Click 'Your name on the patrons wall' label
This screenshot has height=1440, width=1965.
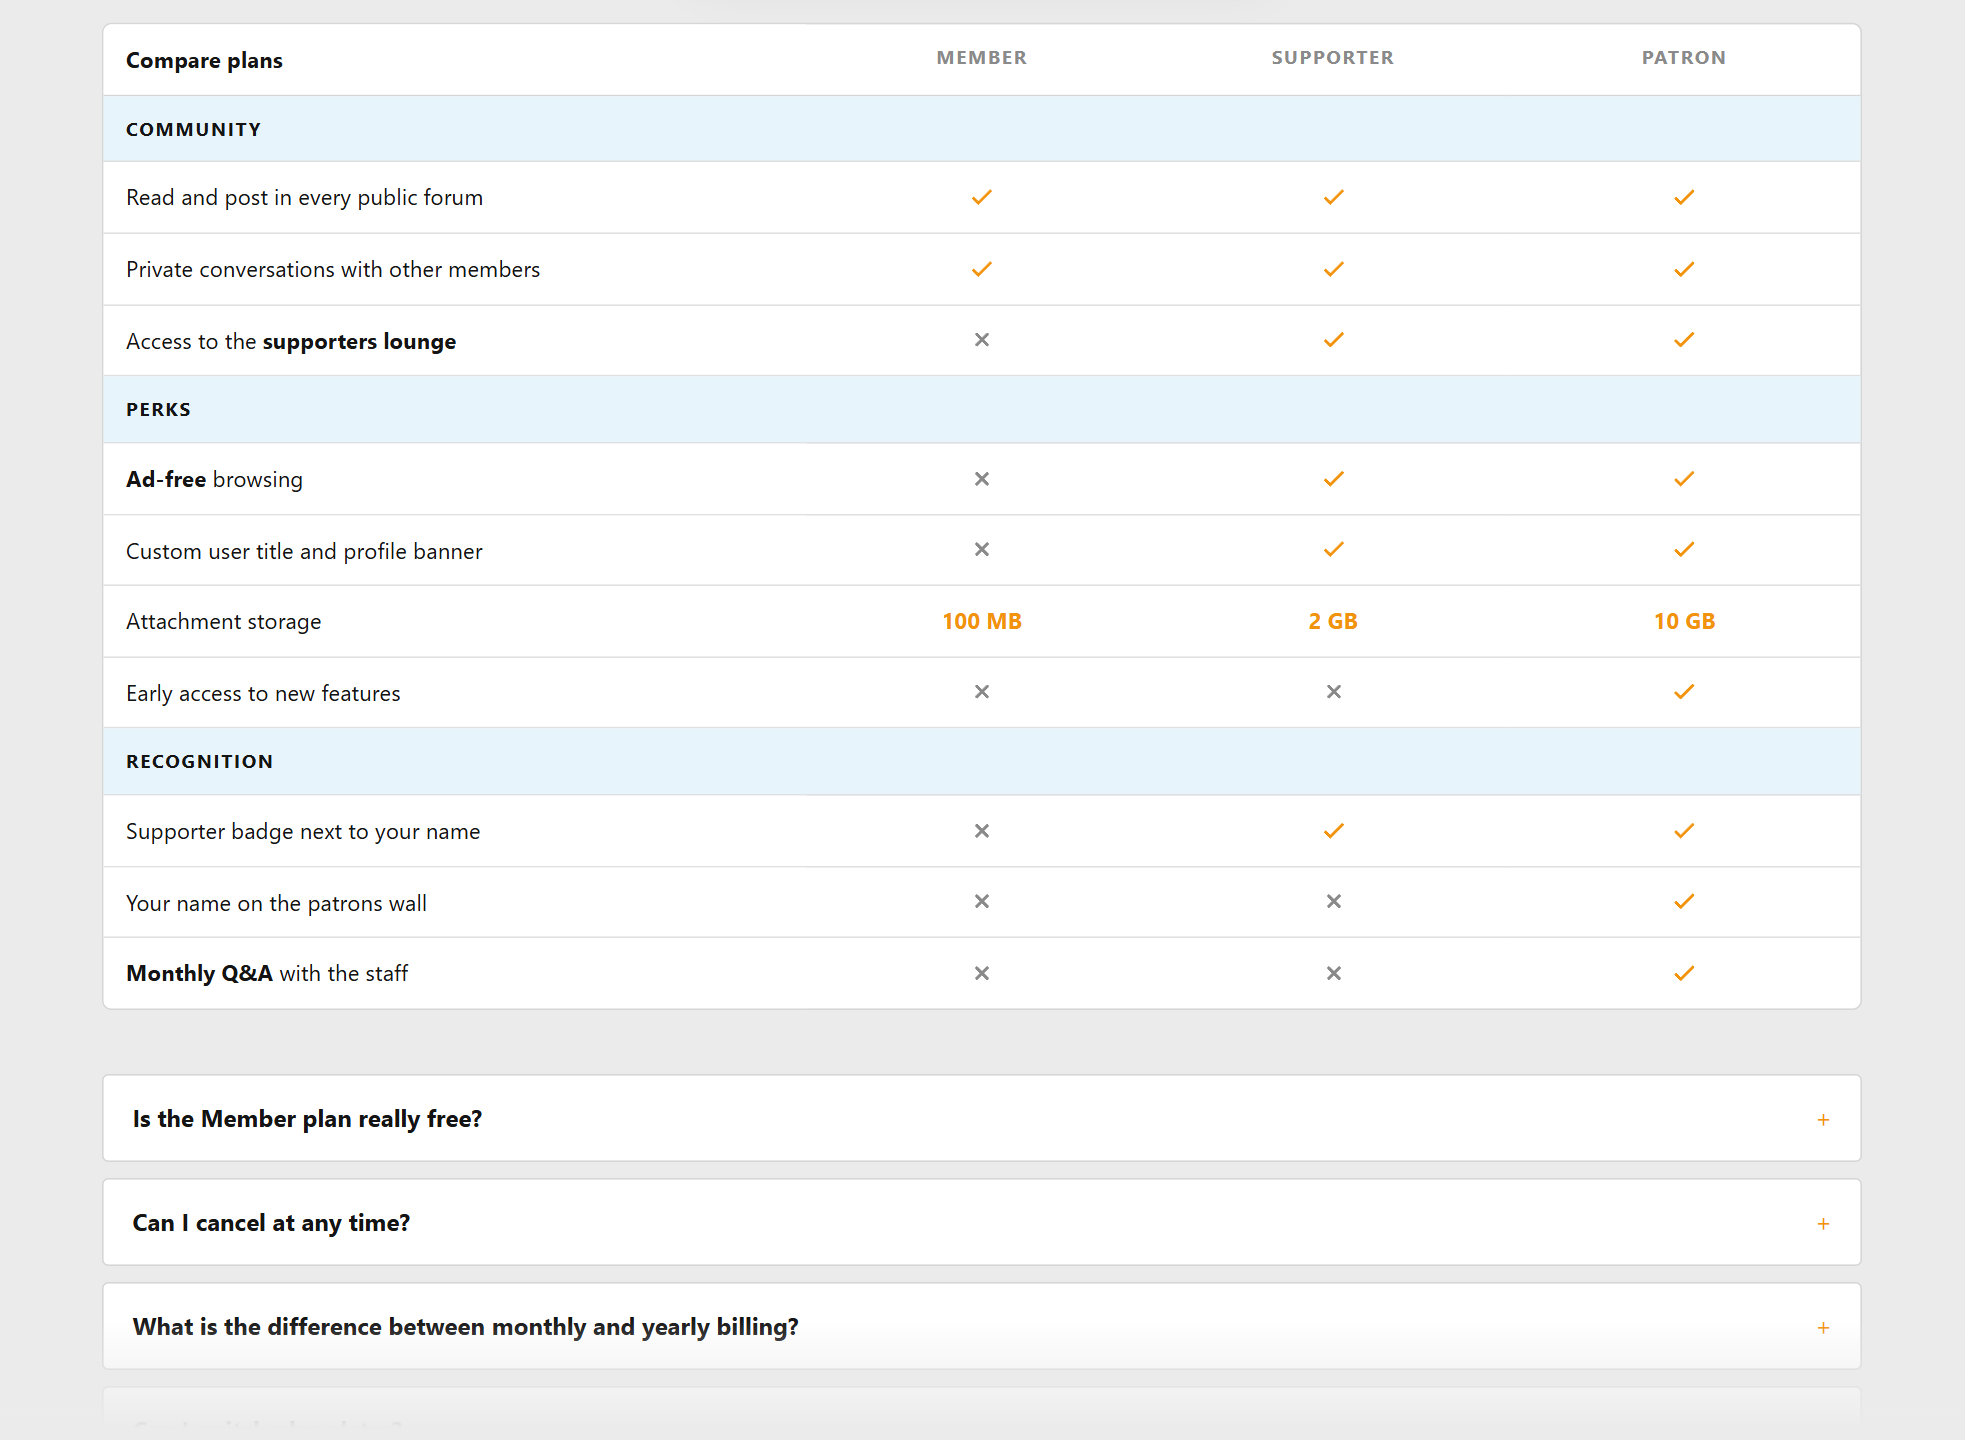[x=276, y=904]
